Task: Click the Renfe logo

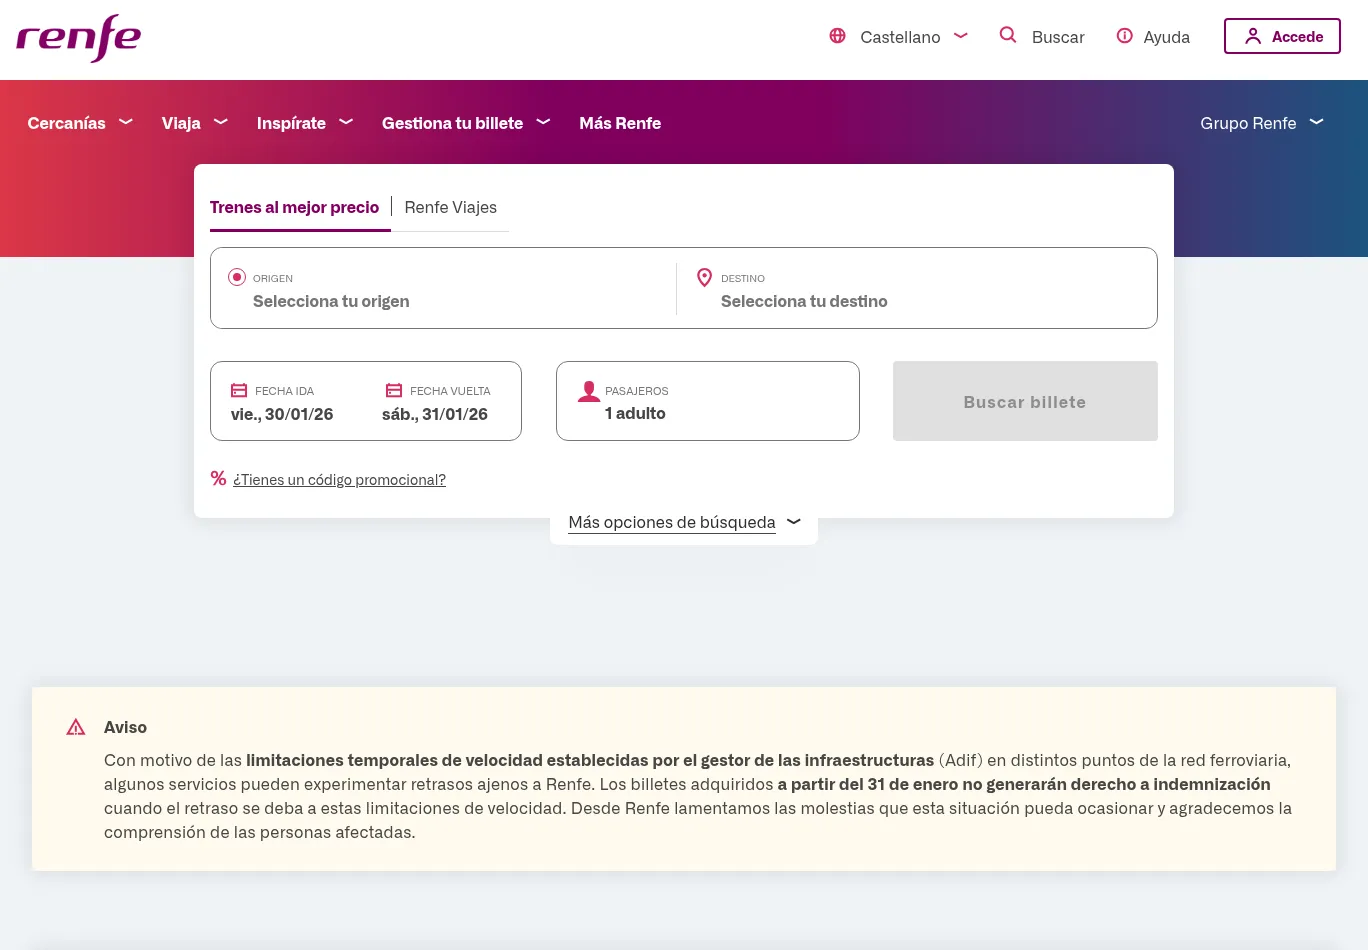Action: [78, 38]
